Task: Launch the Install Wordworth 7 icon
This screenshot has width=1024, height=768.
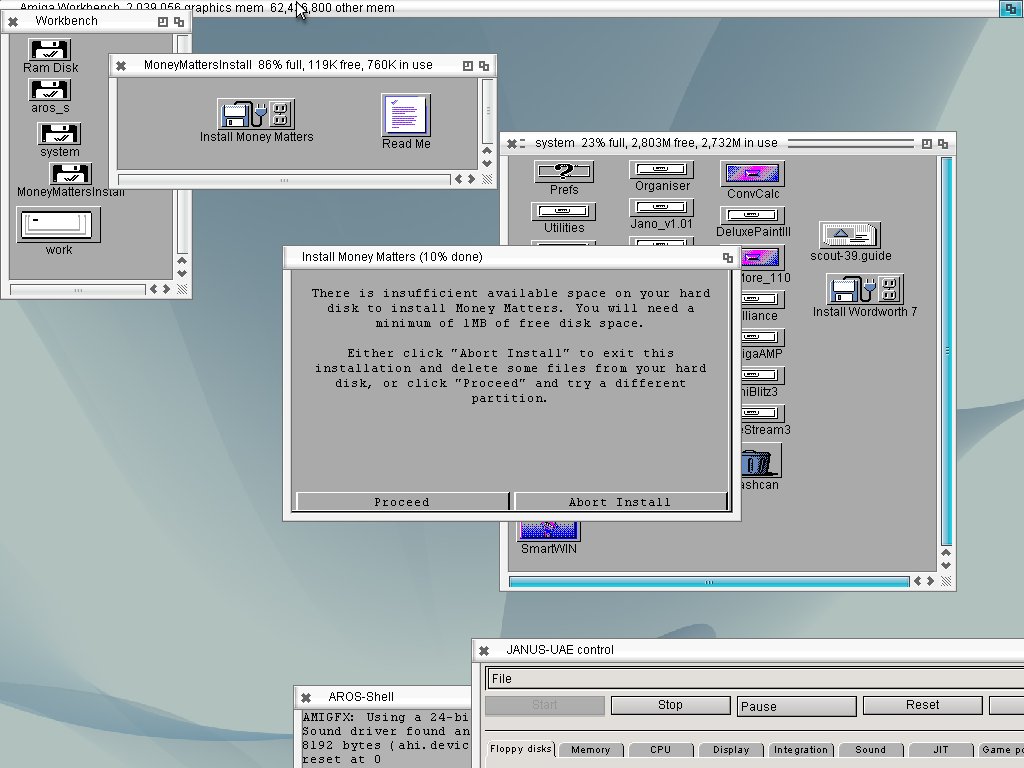Action: 865,289
